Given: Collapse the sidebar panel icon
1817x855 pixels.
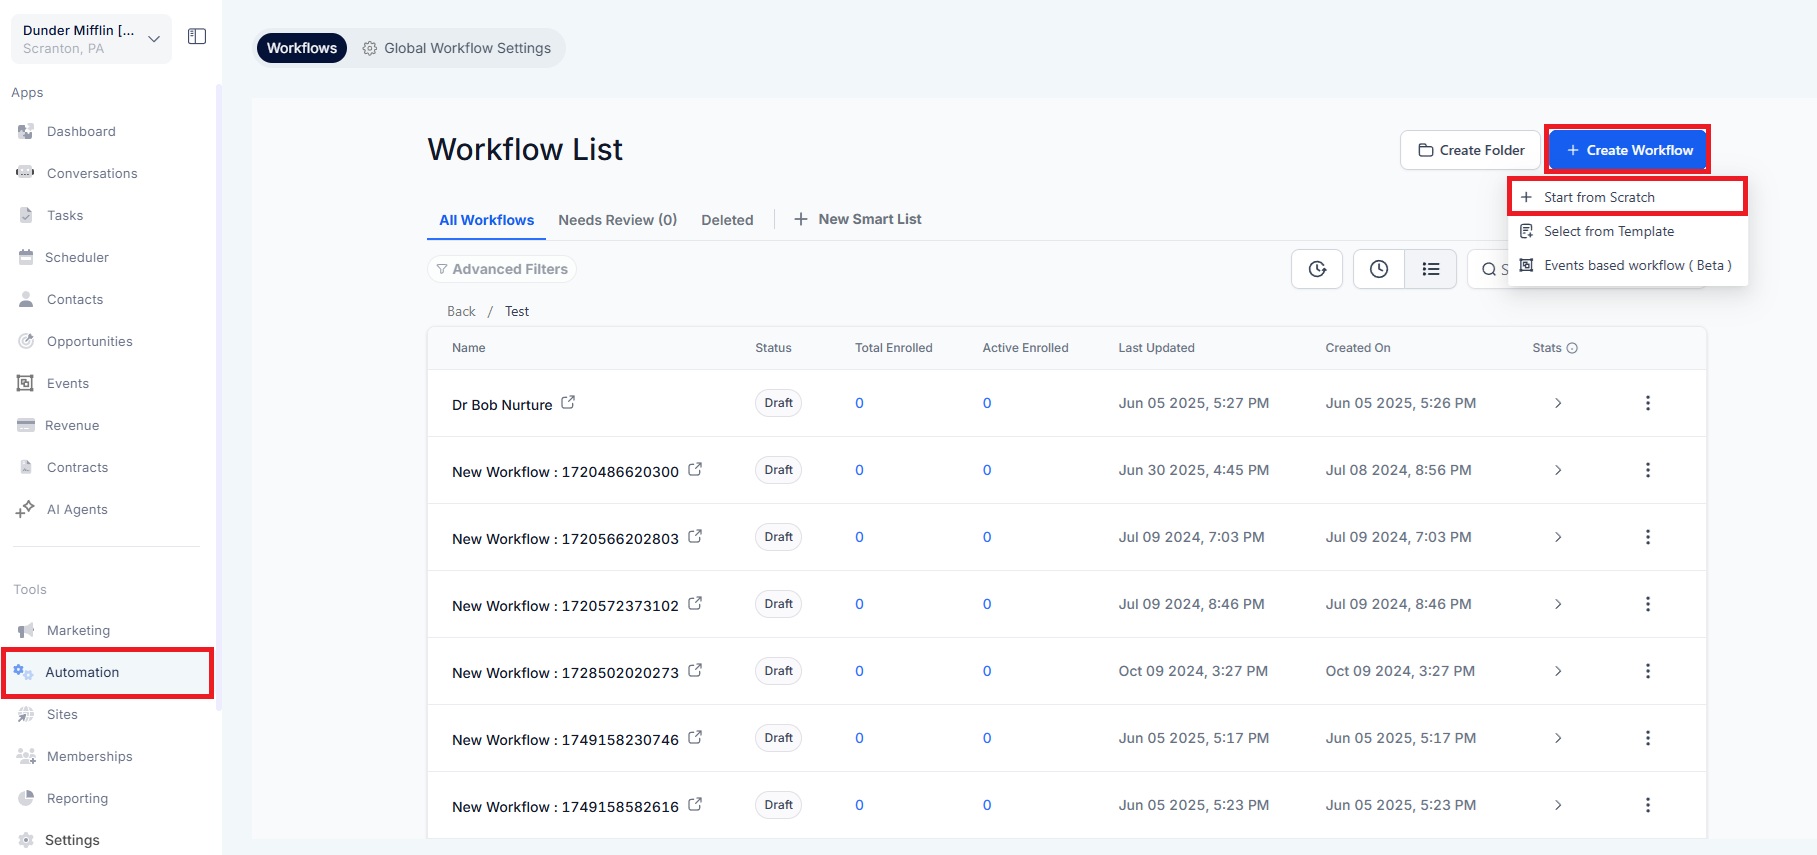Looking at the screenshot, I should pos(197,37).
